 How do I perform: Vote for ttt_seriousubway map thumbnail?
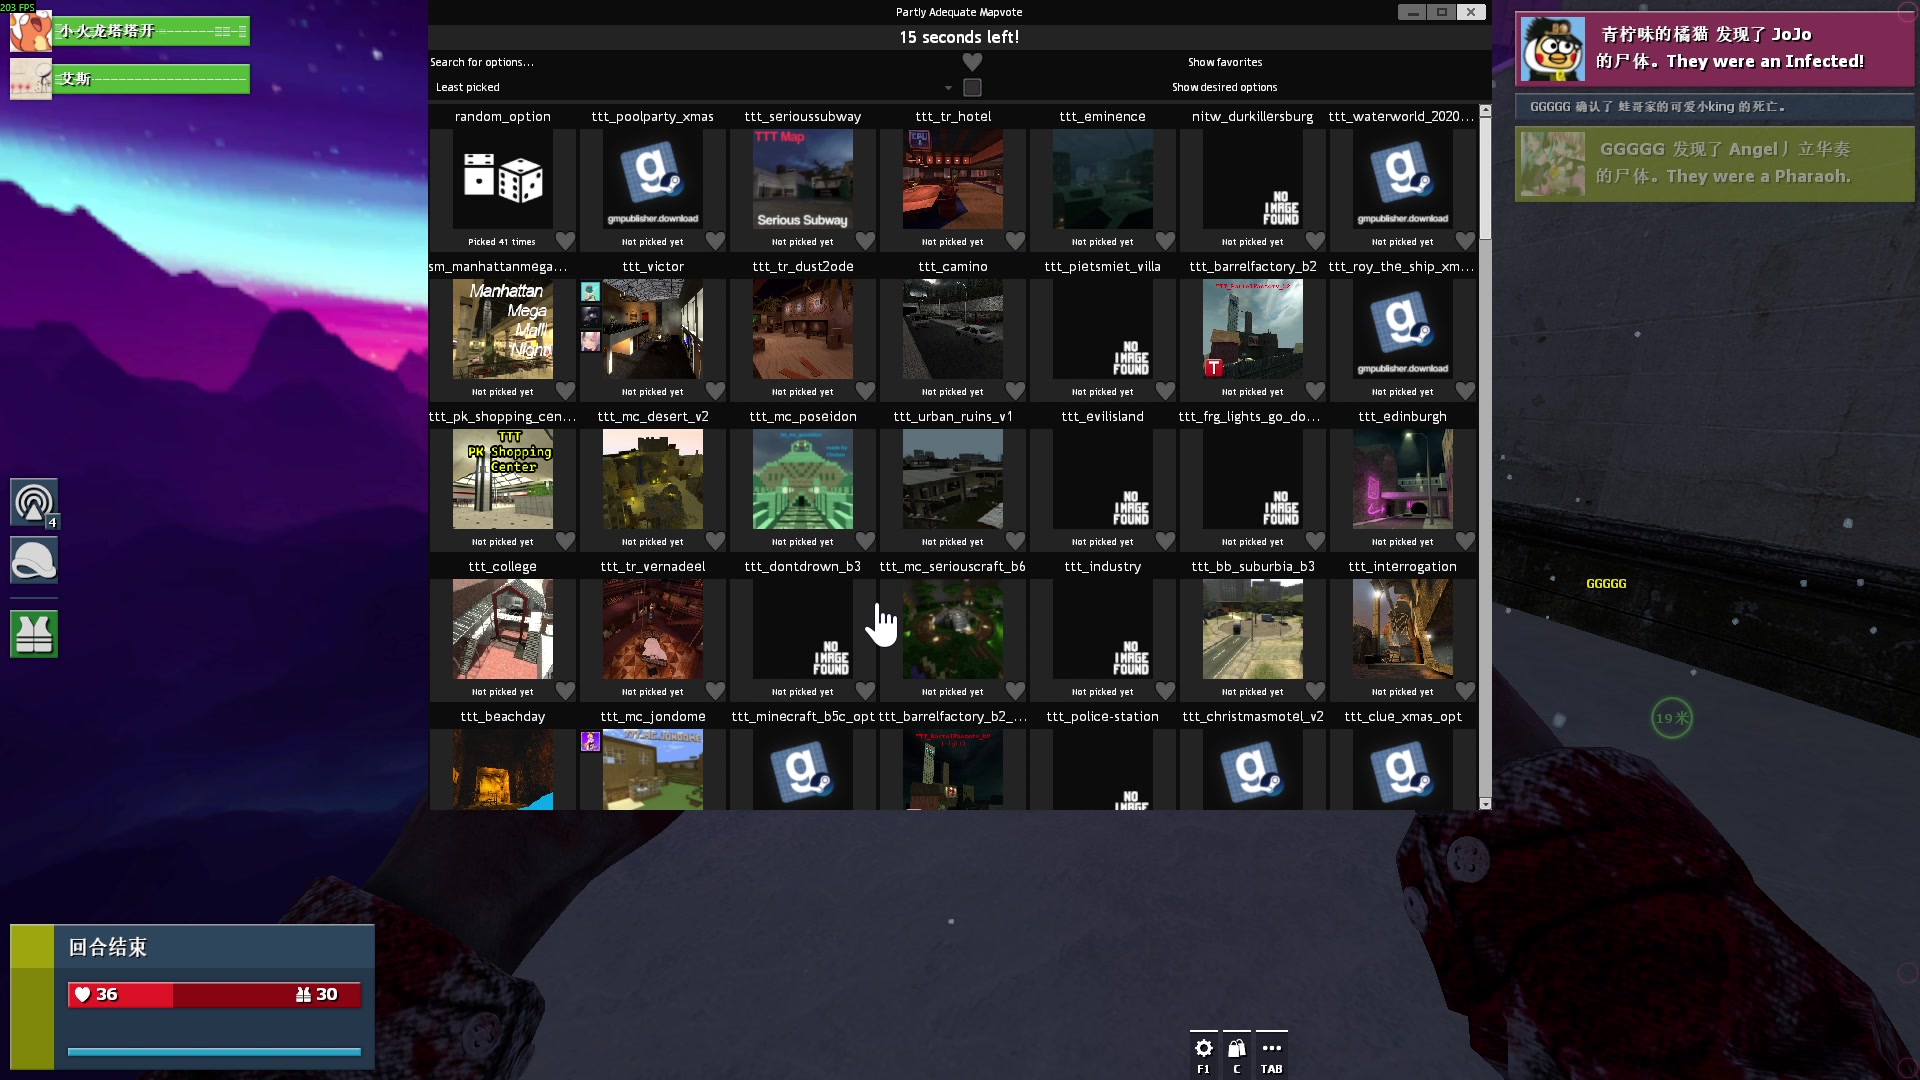pos(802,180)
